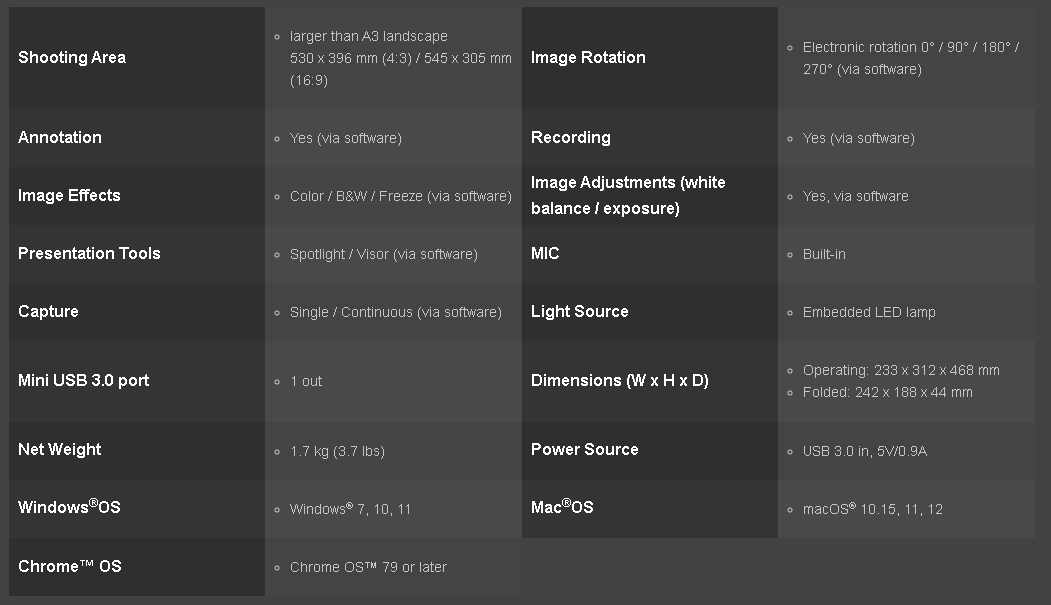1051x605 pixels.
Task: Click 'Chrome OS 79 or later' text
Action: tap(368, 567)
